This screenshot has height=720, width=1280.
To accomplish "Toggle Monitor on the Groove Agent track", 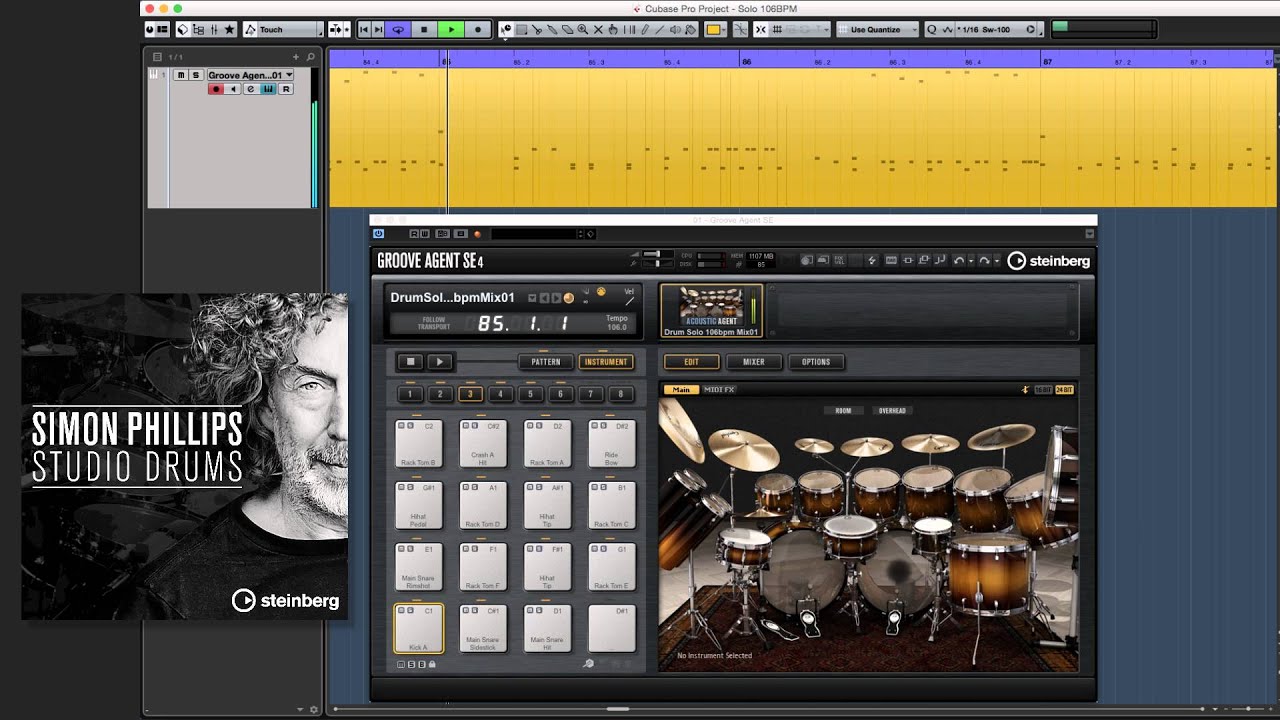I will click(233, 89).
